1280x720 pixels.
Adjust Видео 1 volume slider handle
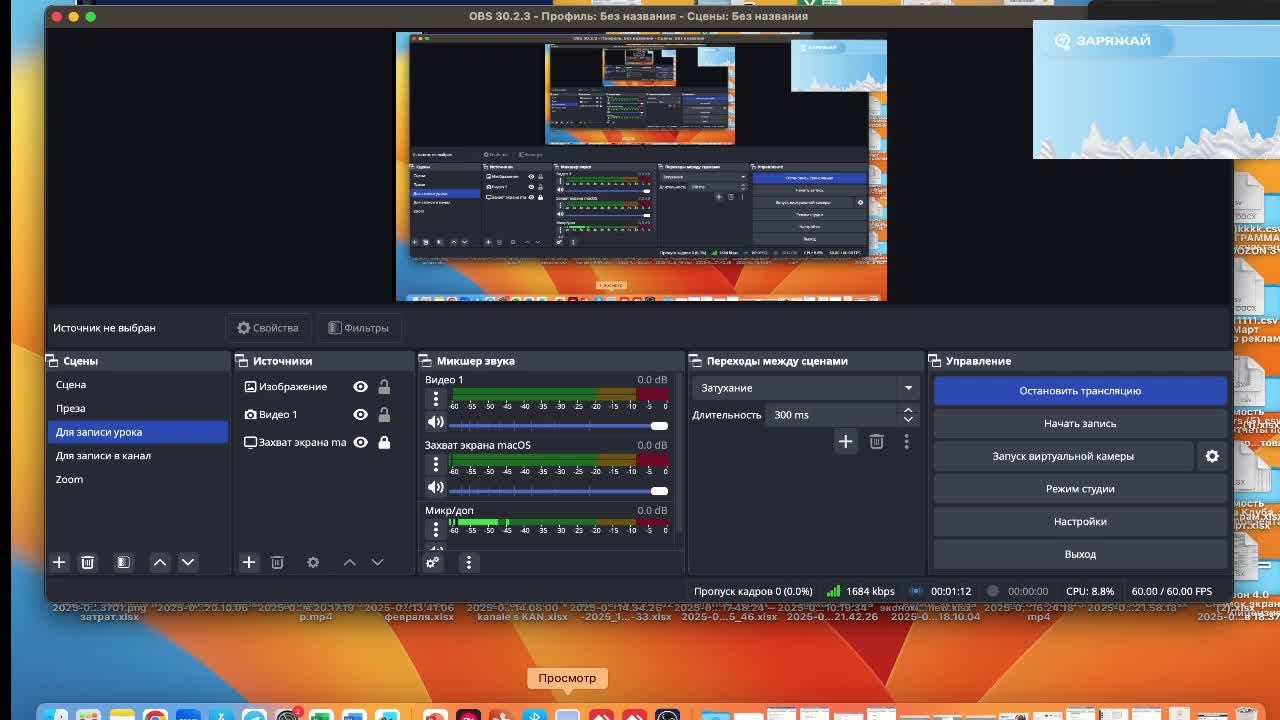click(659, 426)
